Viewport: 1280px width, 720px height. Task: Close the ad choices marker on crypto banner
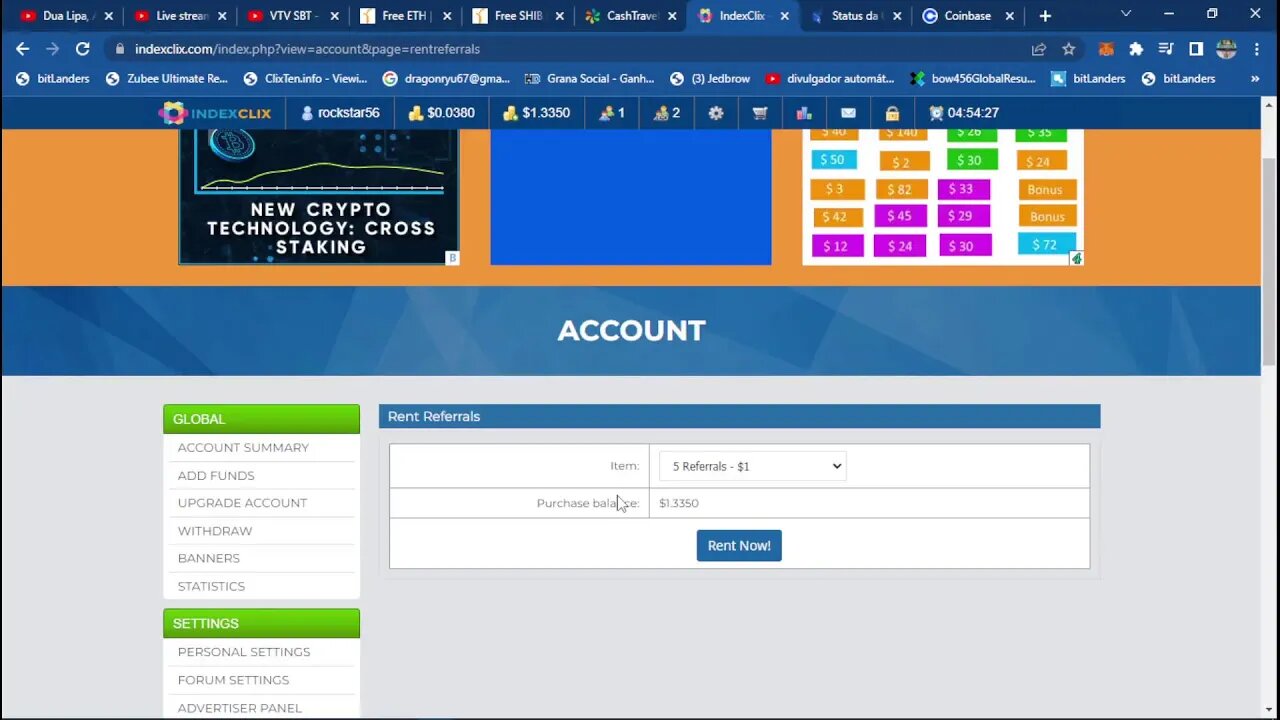(452, 258)
